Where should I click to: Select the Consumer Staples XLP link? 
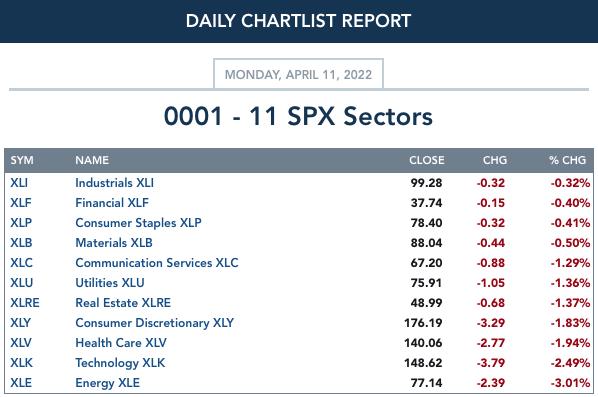tap(138, 223)
